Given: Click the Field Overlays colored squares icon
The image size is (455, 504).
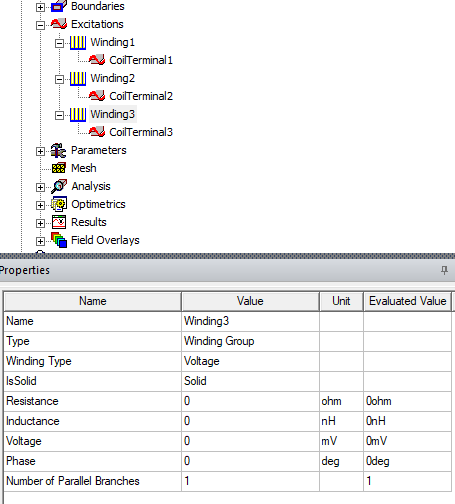Looking at the screenshot, I should point(59,240).
